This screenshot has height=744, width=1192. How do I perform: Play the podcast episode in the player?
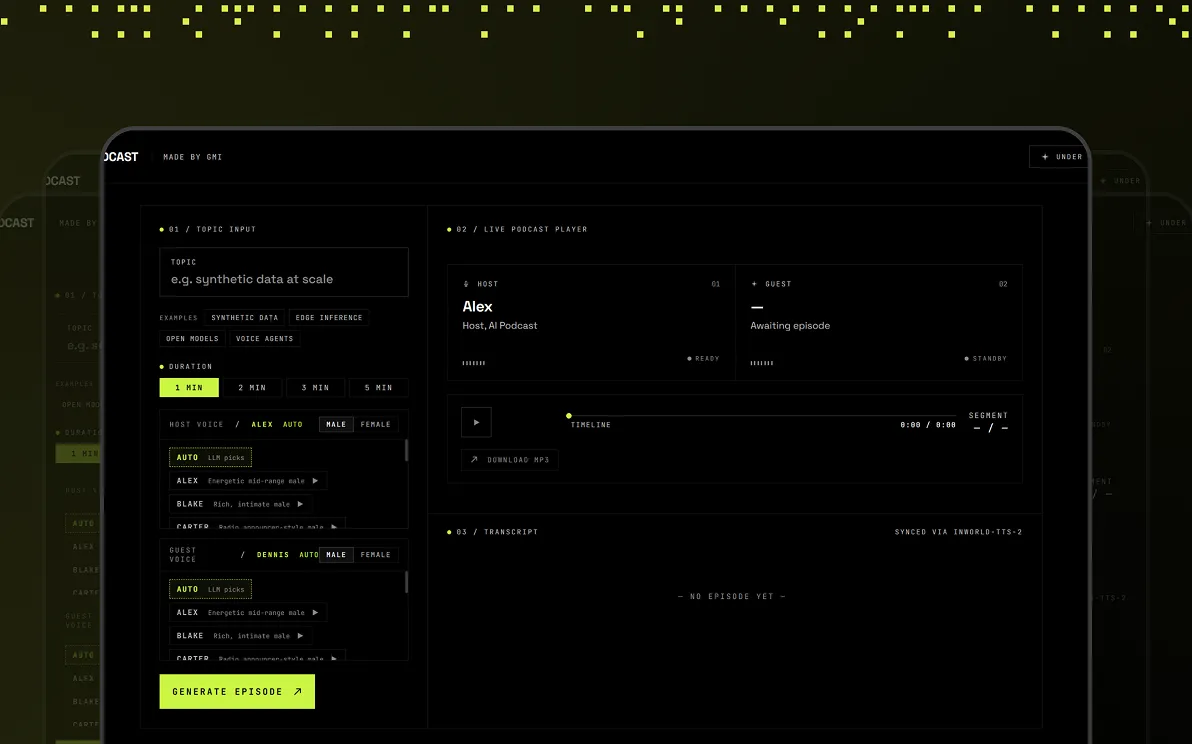tap(476, 422)
